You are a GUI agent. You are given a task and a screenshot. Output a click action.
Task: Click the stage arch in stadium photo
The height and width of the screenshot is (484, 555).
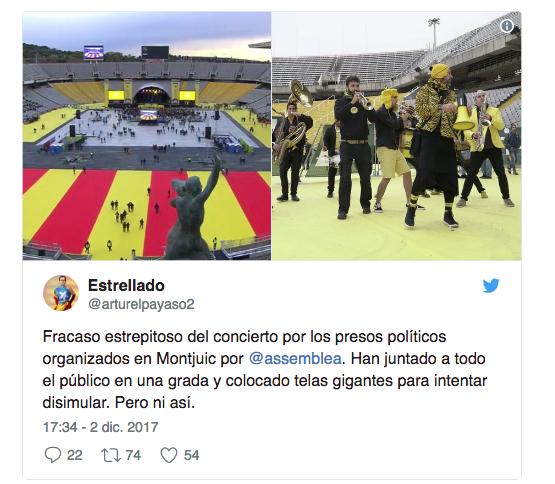pyautogui.click(x=151, y=95)
